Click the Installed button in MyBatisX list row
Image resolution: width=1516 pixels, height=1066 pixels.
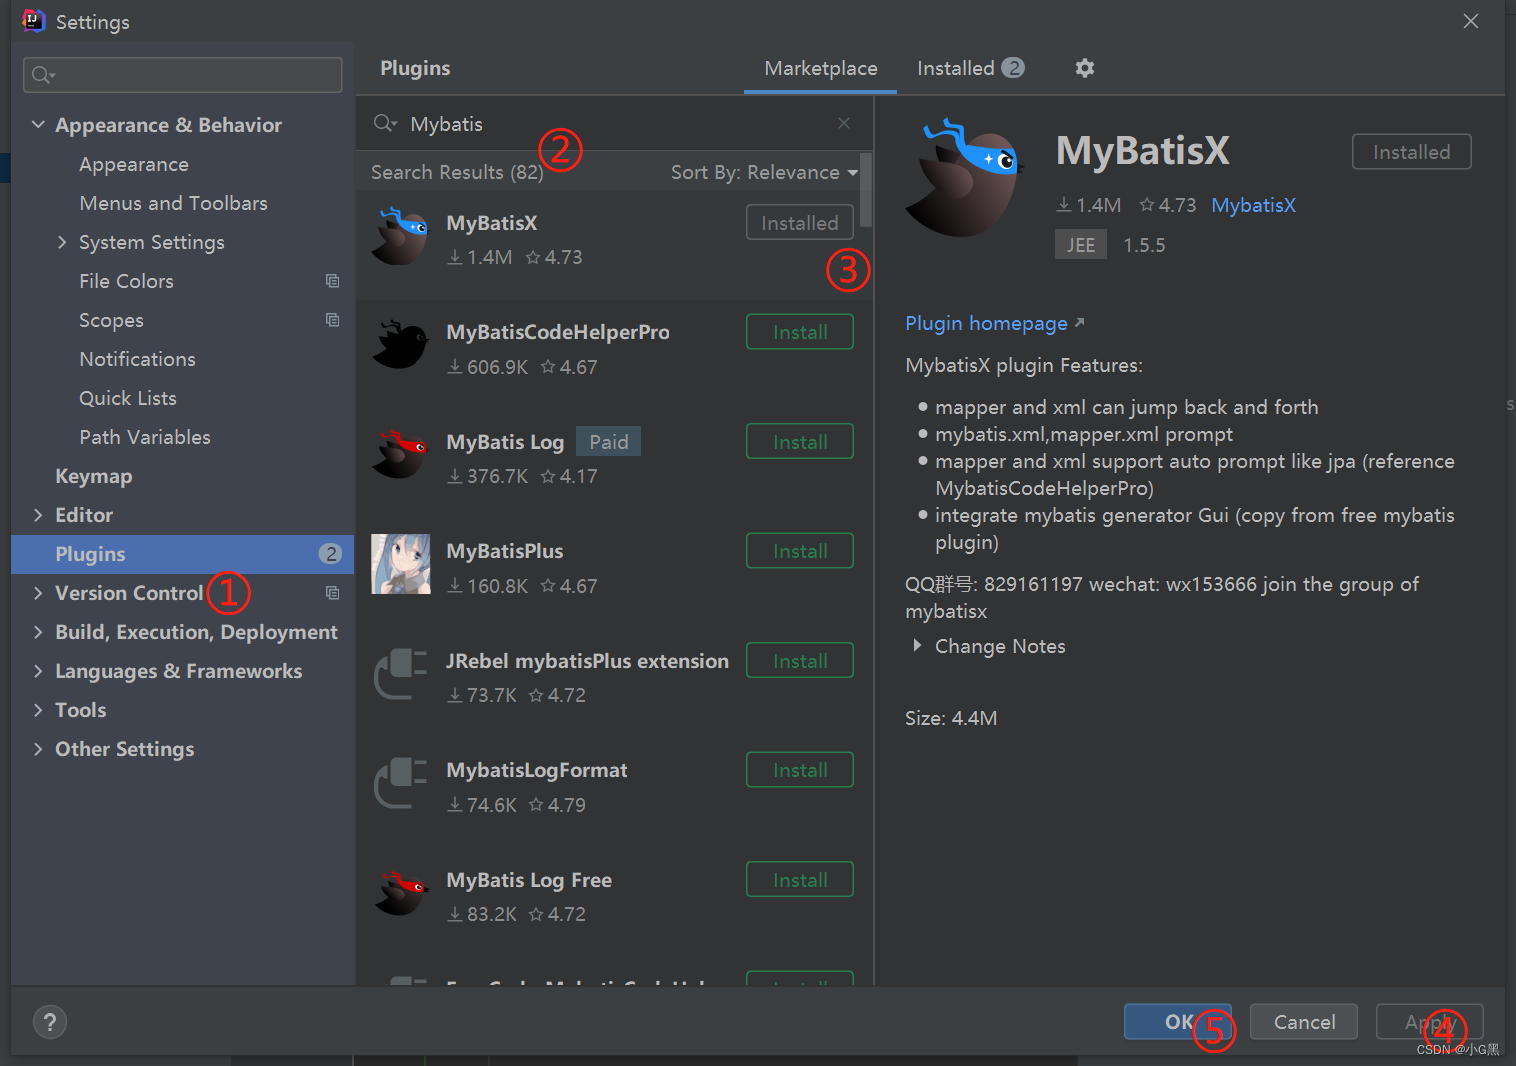[800, 222]
